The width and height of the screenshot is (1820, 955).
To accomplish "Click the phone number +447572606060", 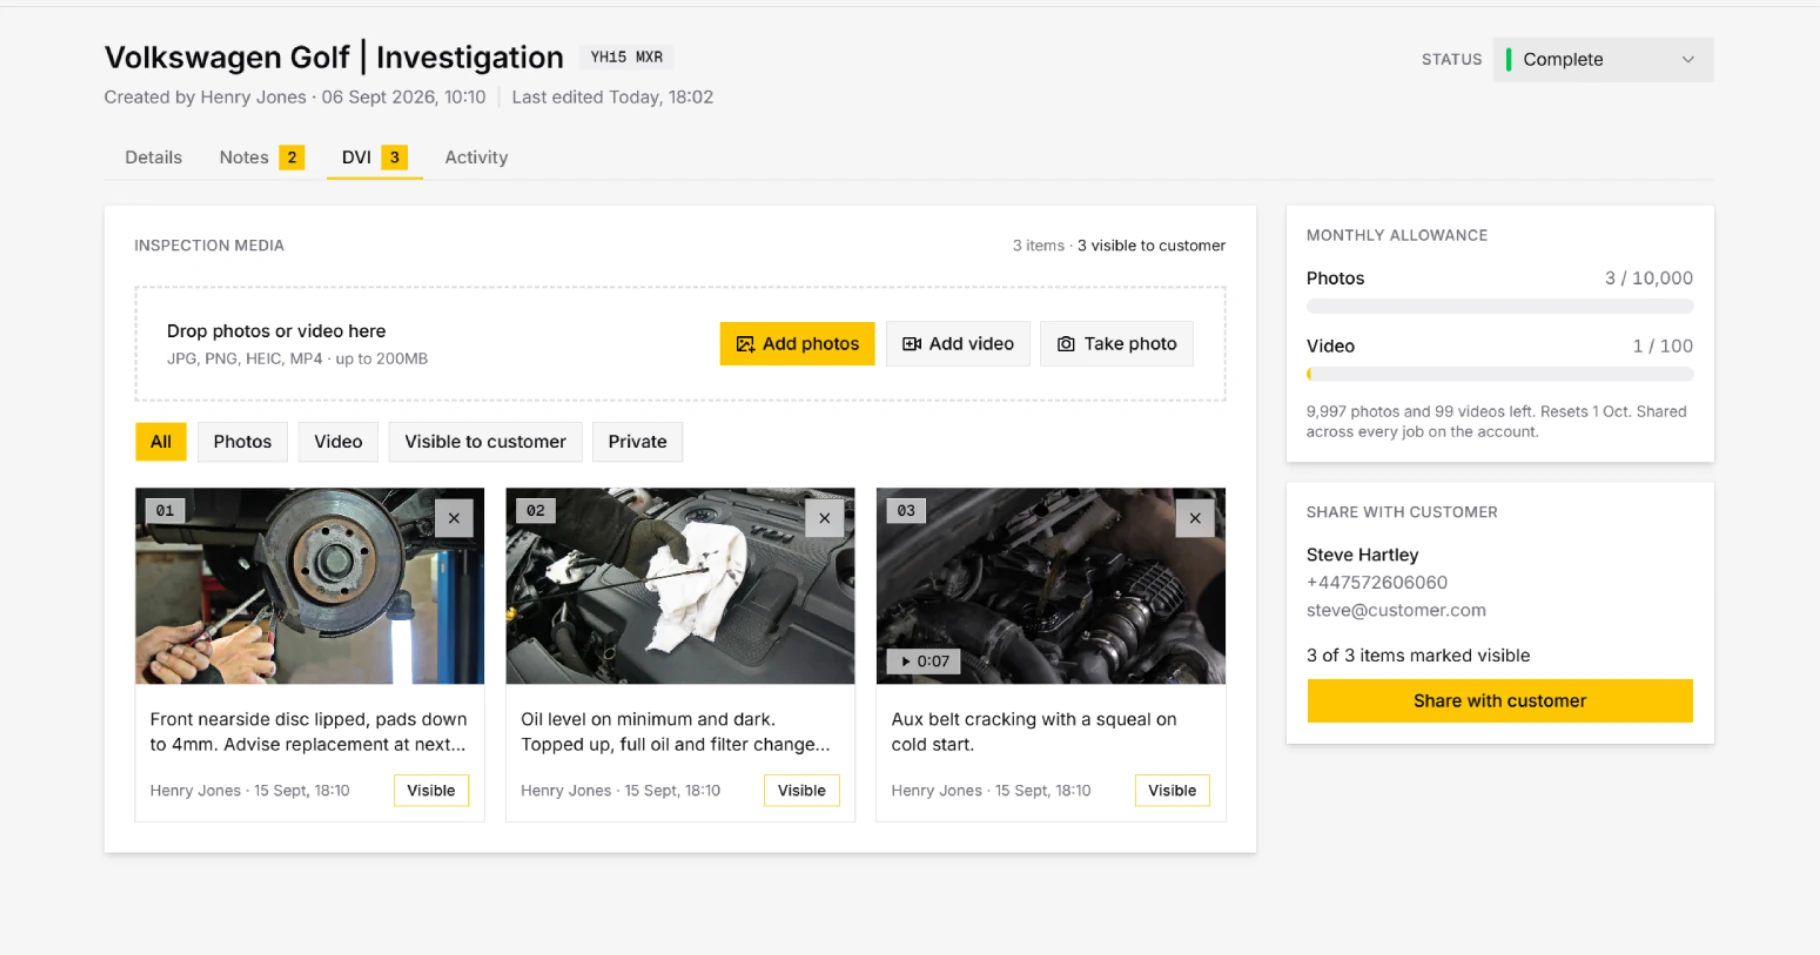I will [1377, 582].
